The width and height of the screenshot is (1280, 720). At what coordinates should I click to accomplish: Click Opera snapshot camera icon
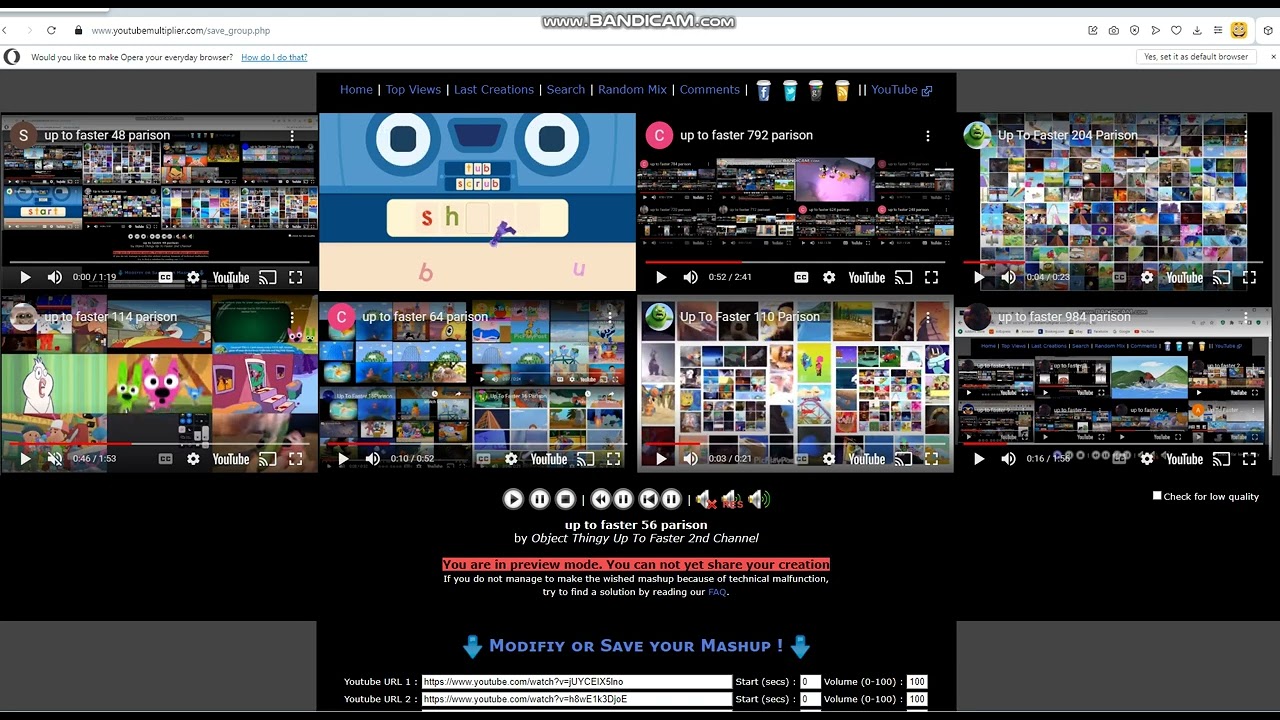(1113, 30)
